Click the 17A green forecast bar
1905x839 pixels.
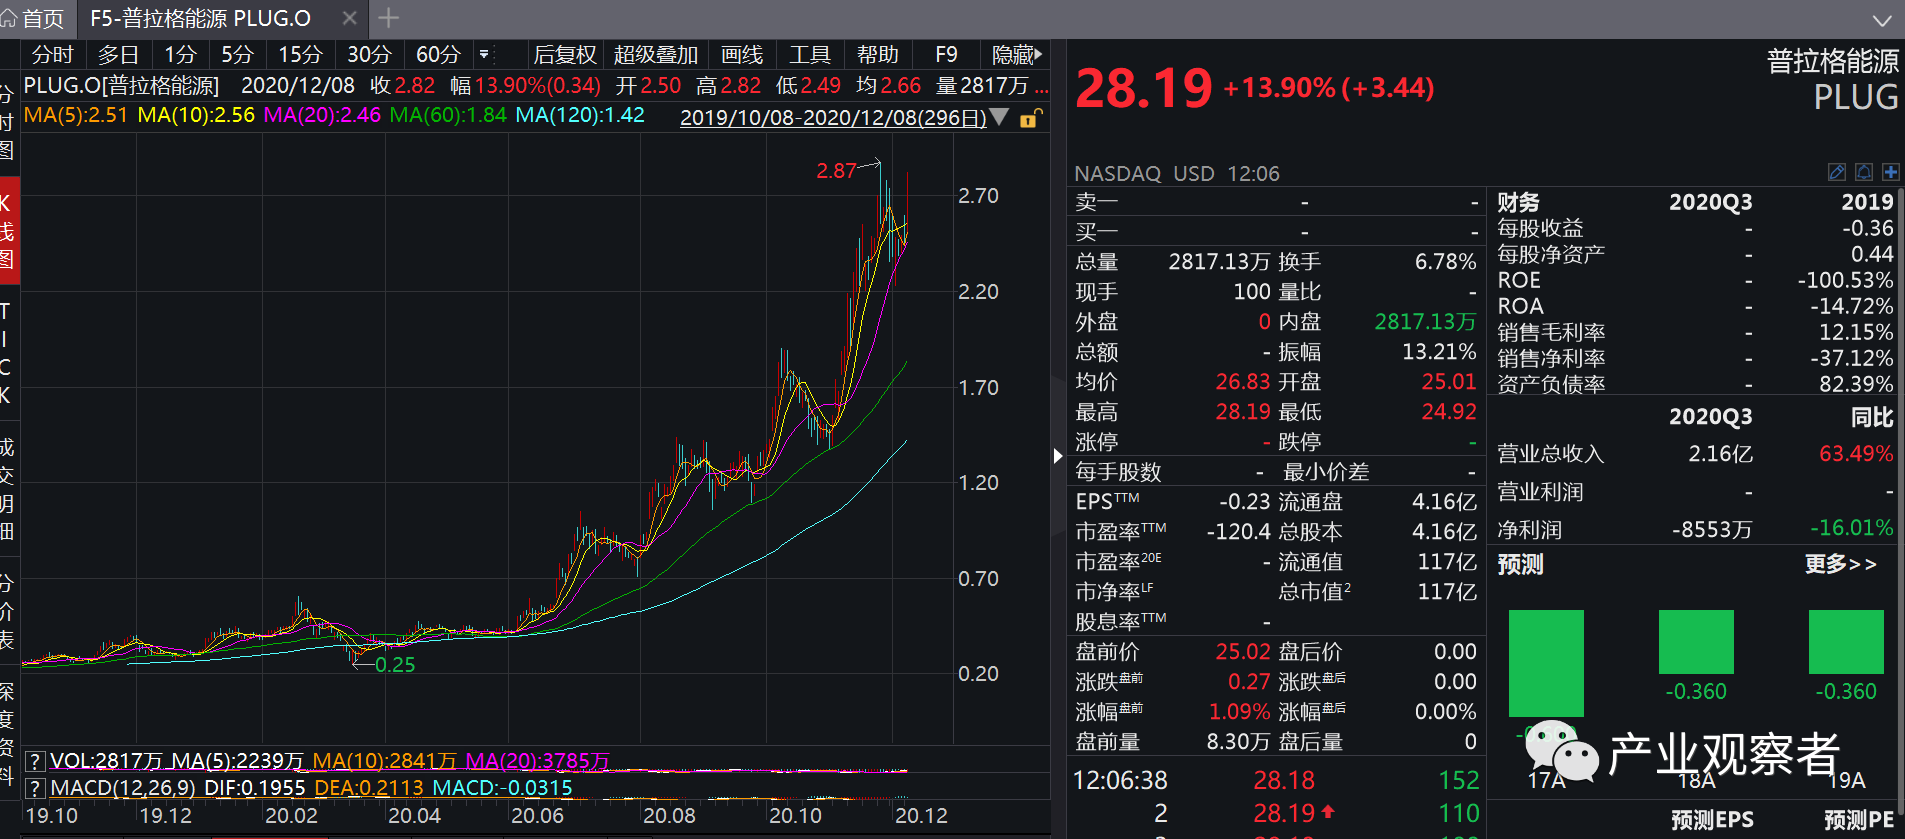pos(1546,663)
